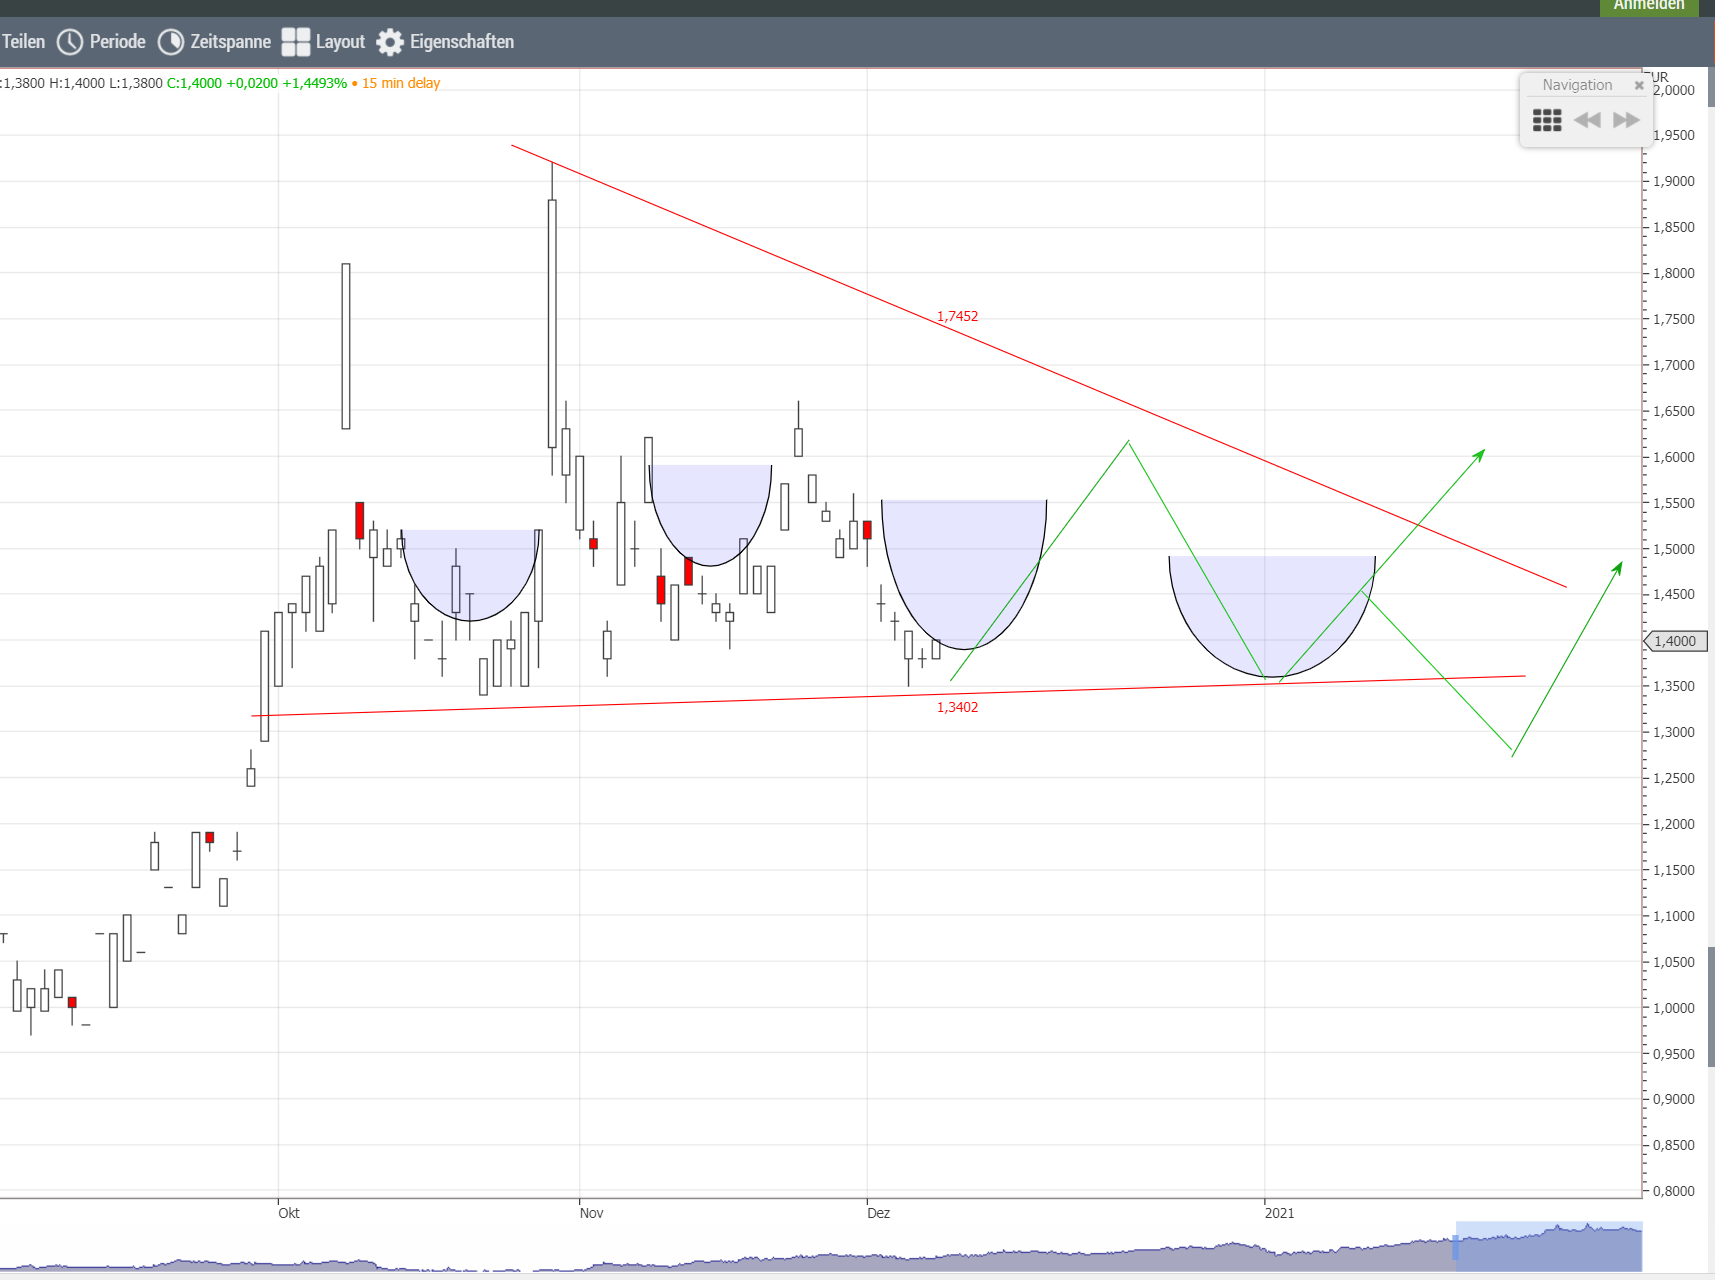Click the 1,4000 price tag on the axis
The image size is (1715, 1280).
pos(1675,641)
